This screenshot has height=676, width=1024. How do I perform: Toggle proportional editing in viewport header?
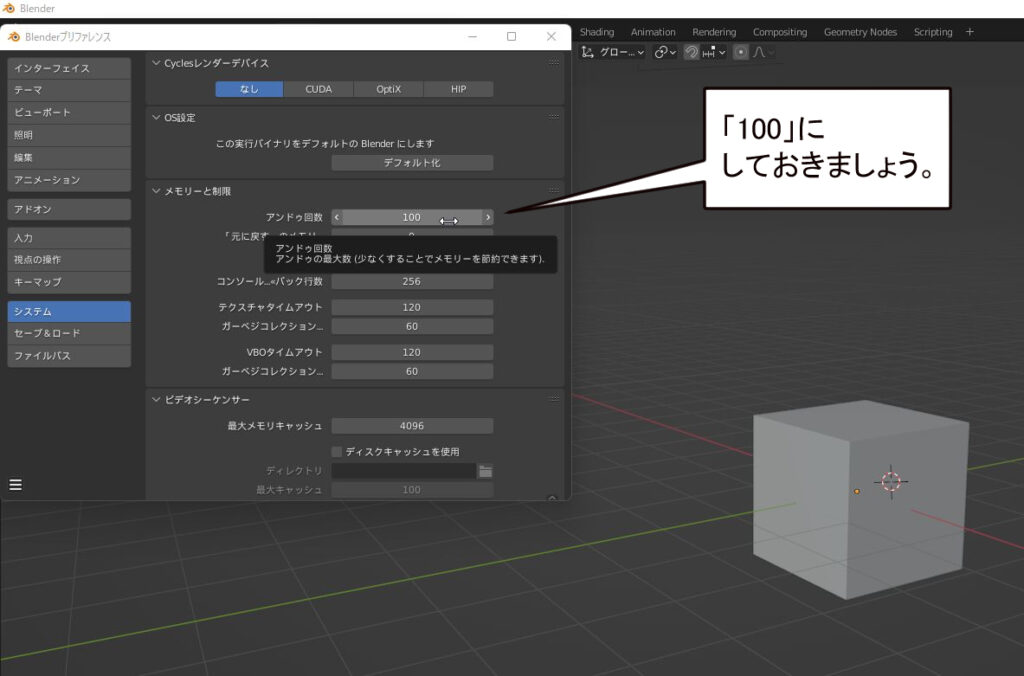click(x=740, y=52)
